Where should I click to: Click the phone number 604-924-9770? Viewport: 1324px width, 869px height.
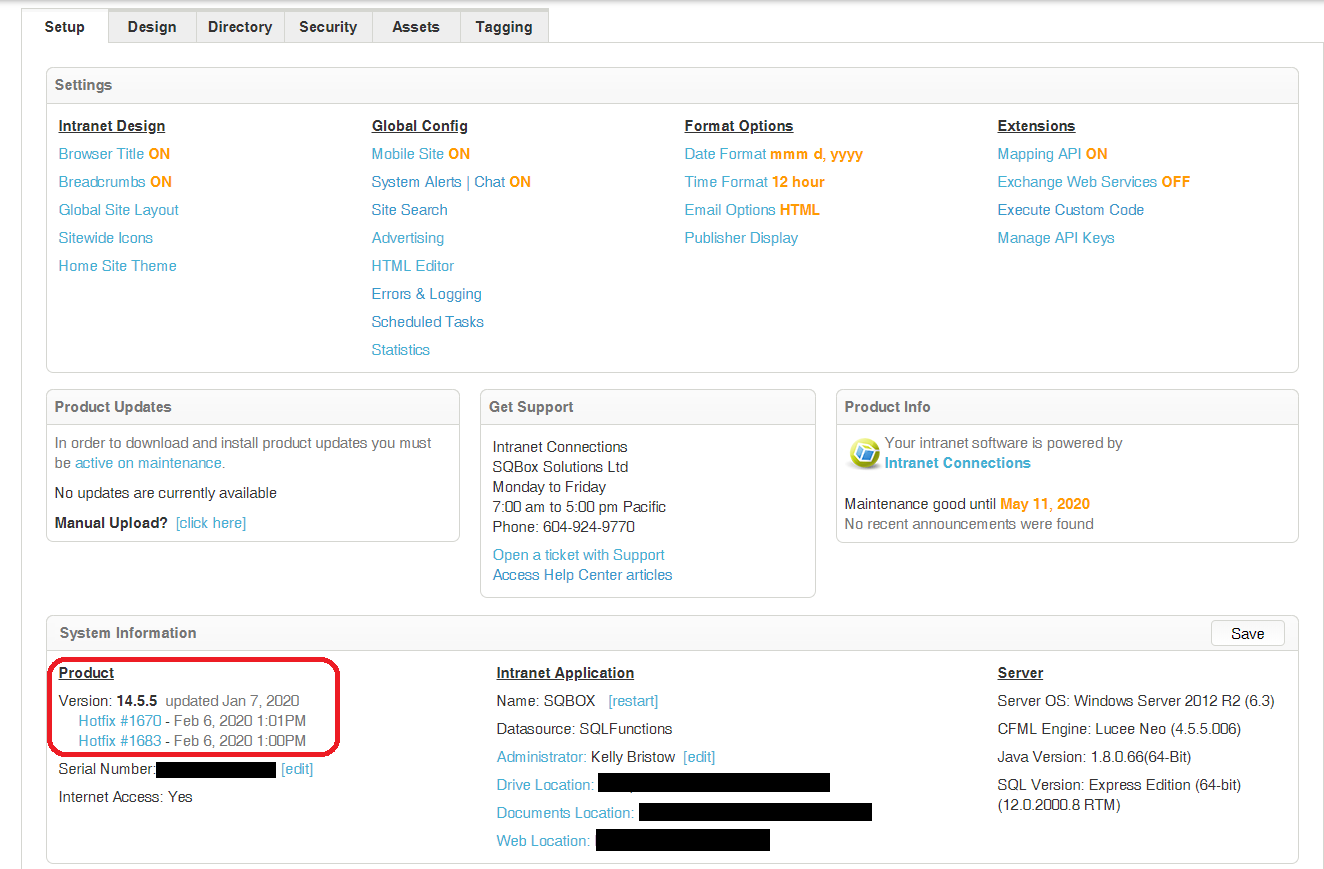coord(589,527)
